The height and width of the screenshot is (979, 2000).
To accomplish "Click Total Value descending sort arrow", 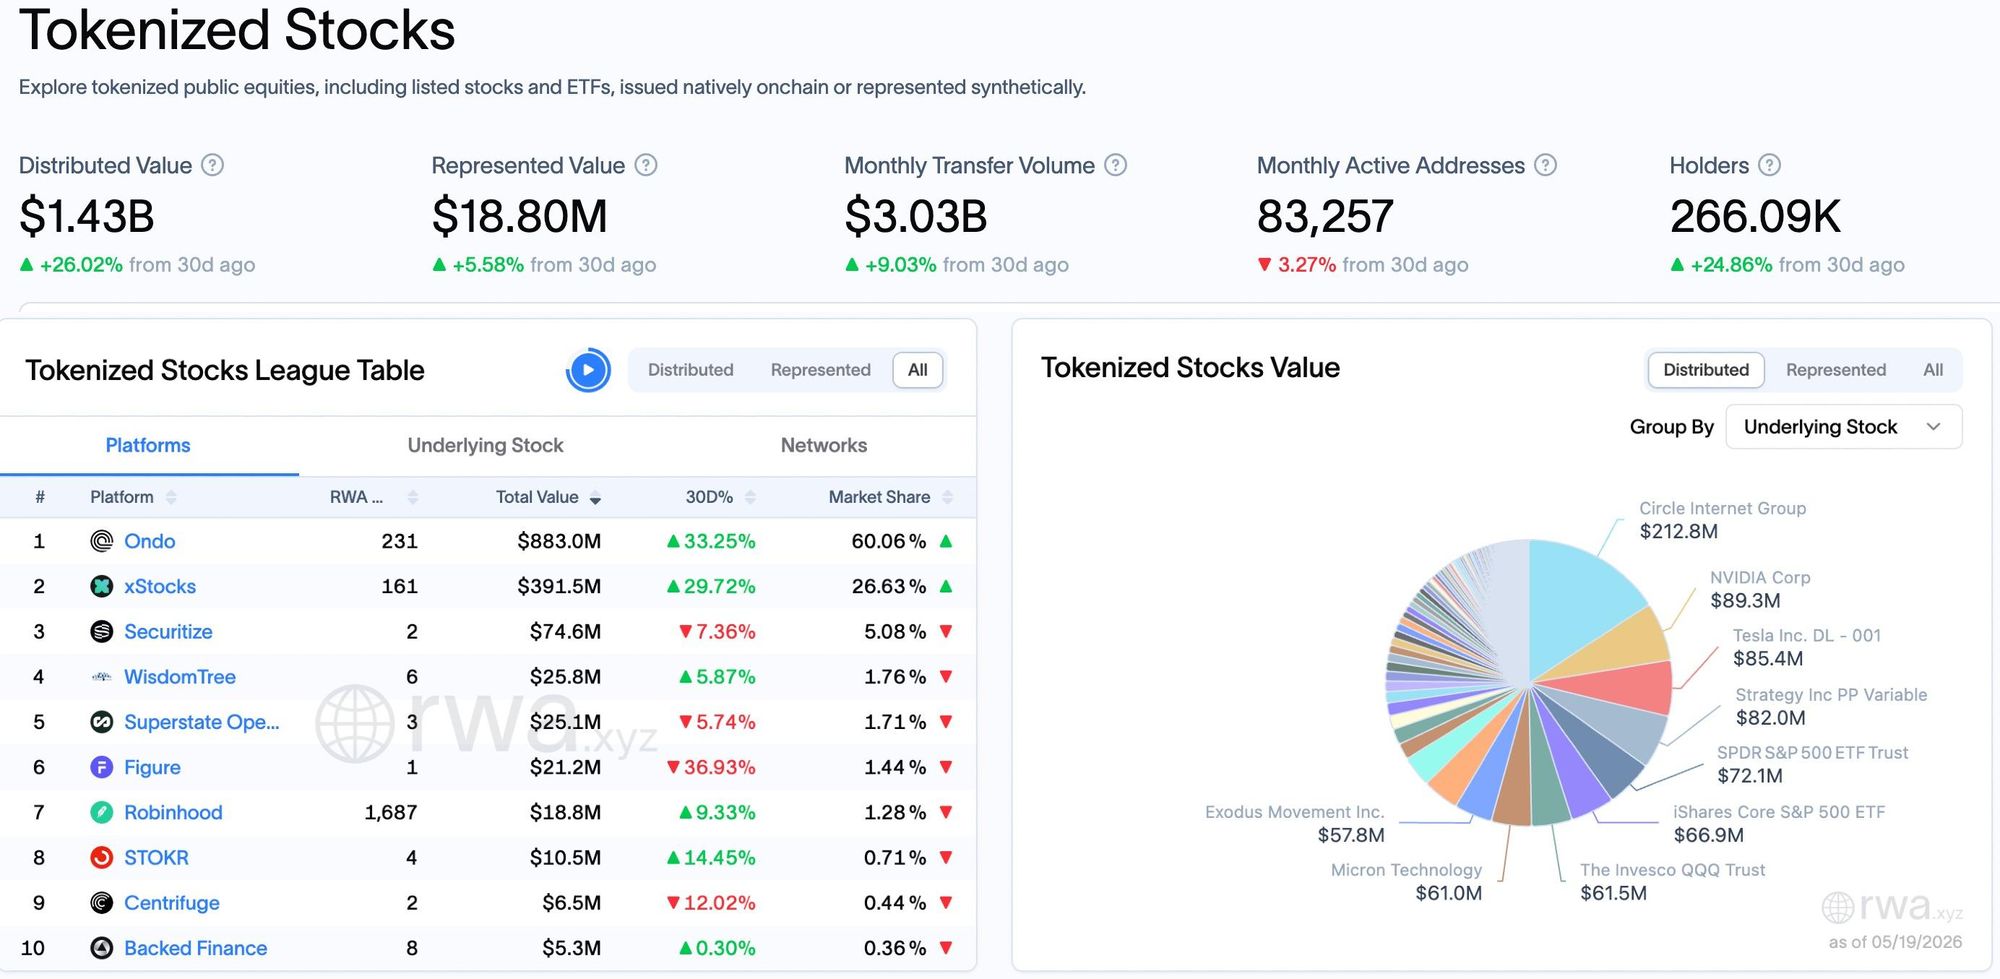I will click(595, 498).
